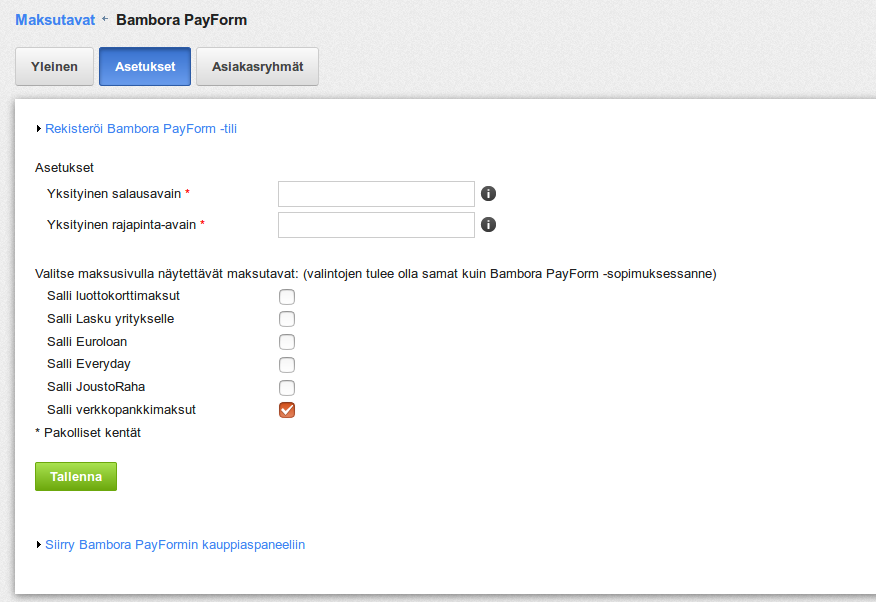Click the Salli Lasku yritykselle label
The width and height of the screenshot is (876, 602).
coord(111,319)
